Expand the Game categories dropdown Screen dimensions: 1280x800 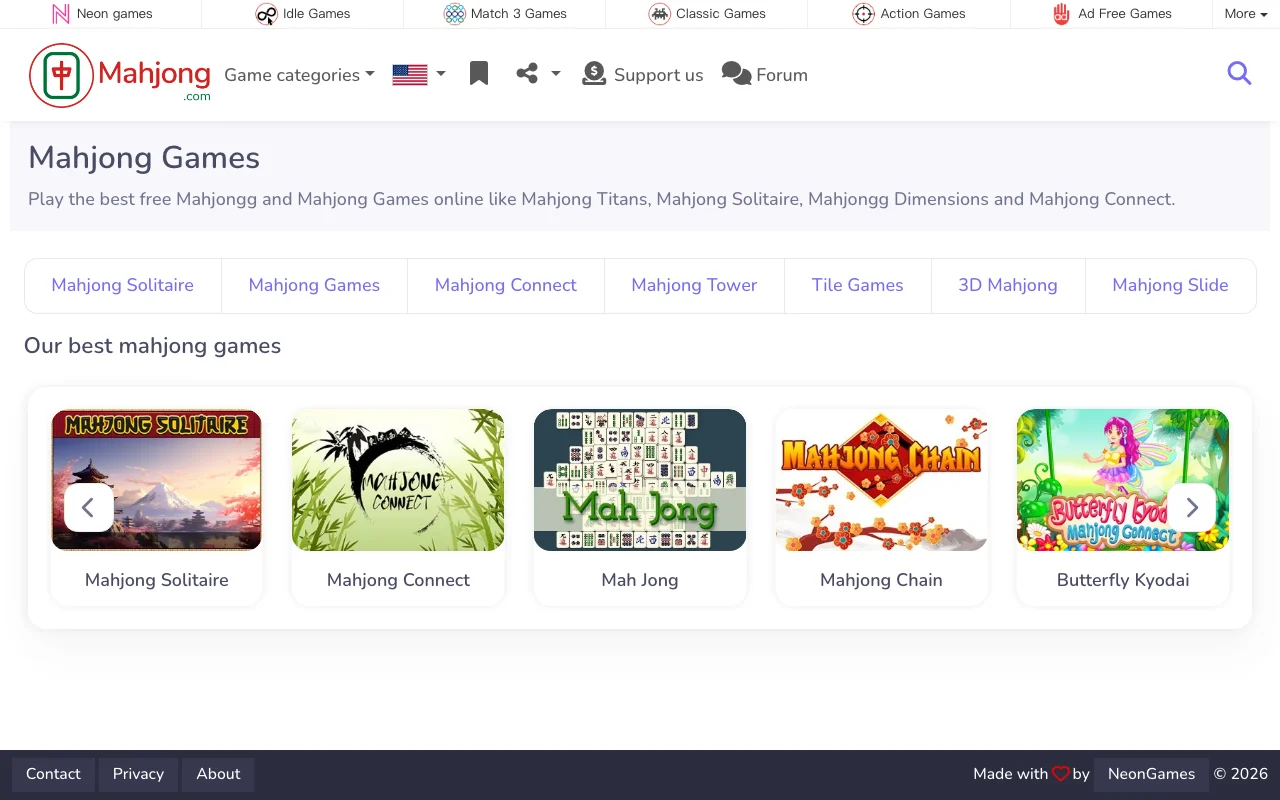tap(299, 75)
